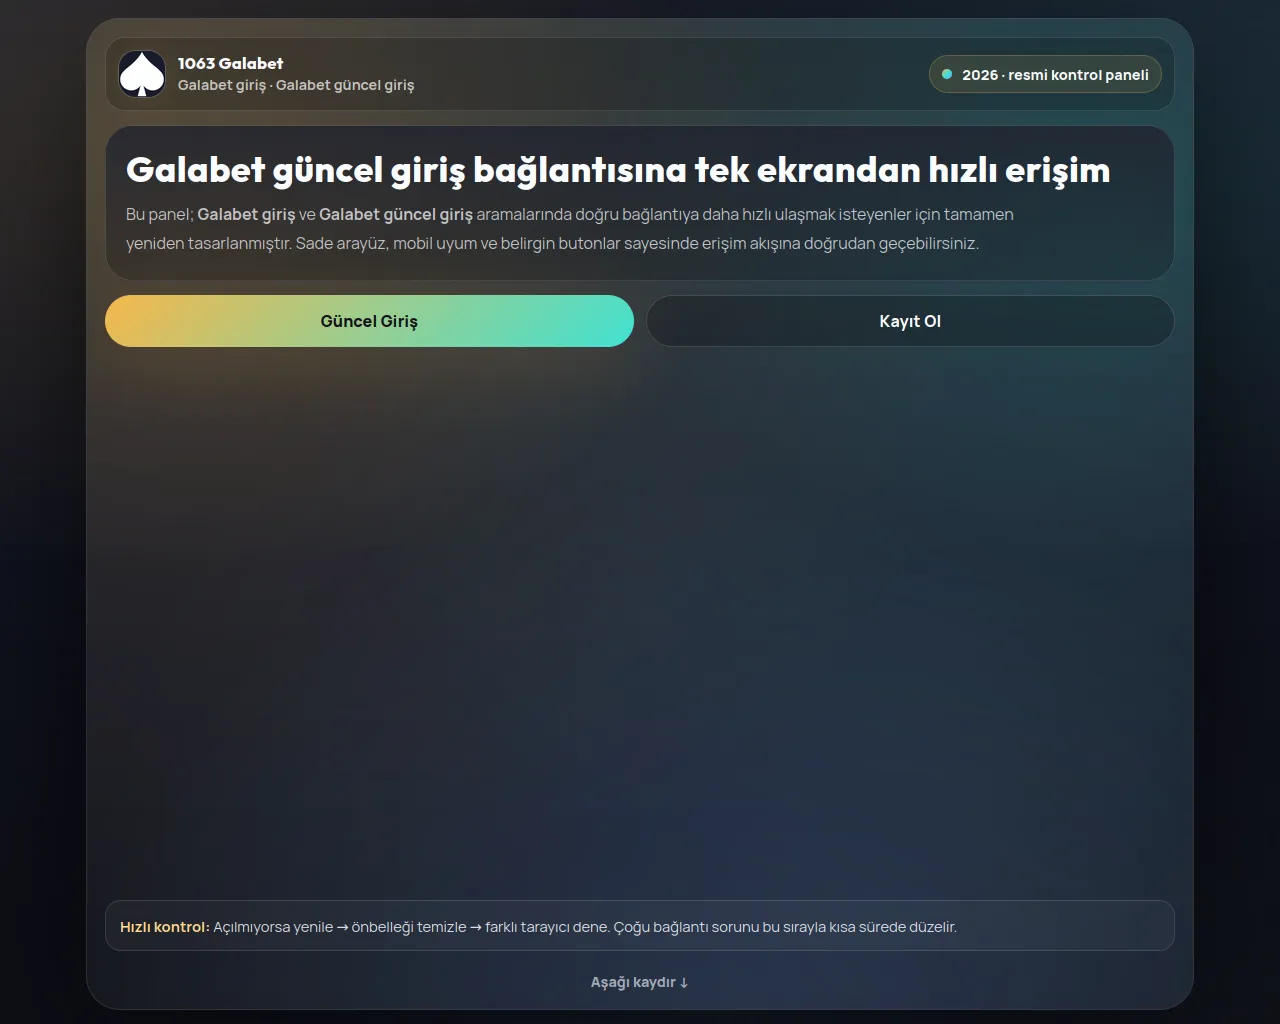Click the Kayıt Ol button
Screen dimensions: 1280x1024
910,321
